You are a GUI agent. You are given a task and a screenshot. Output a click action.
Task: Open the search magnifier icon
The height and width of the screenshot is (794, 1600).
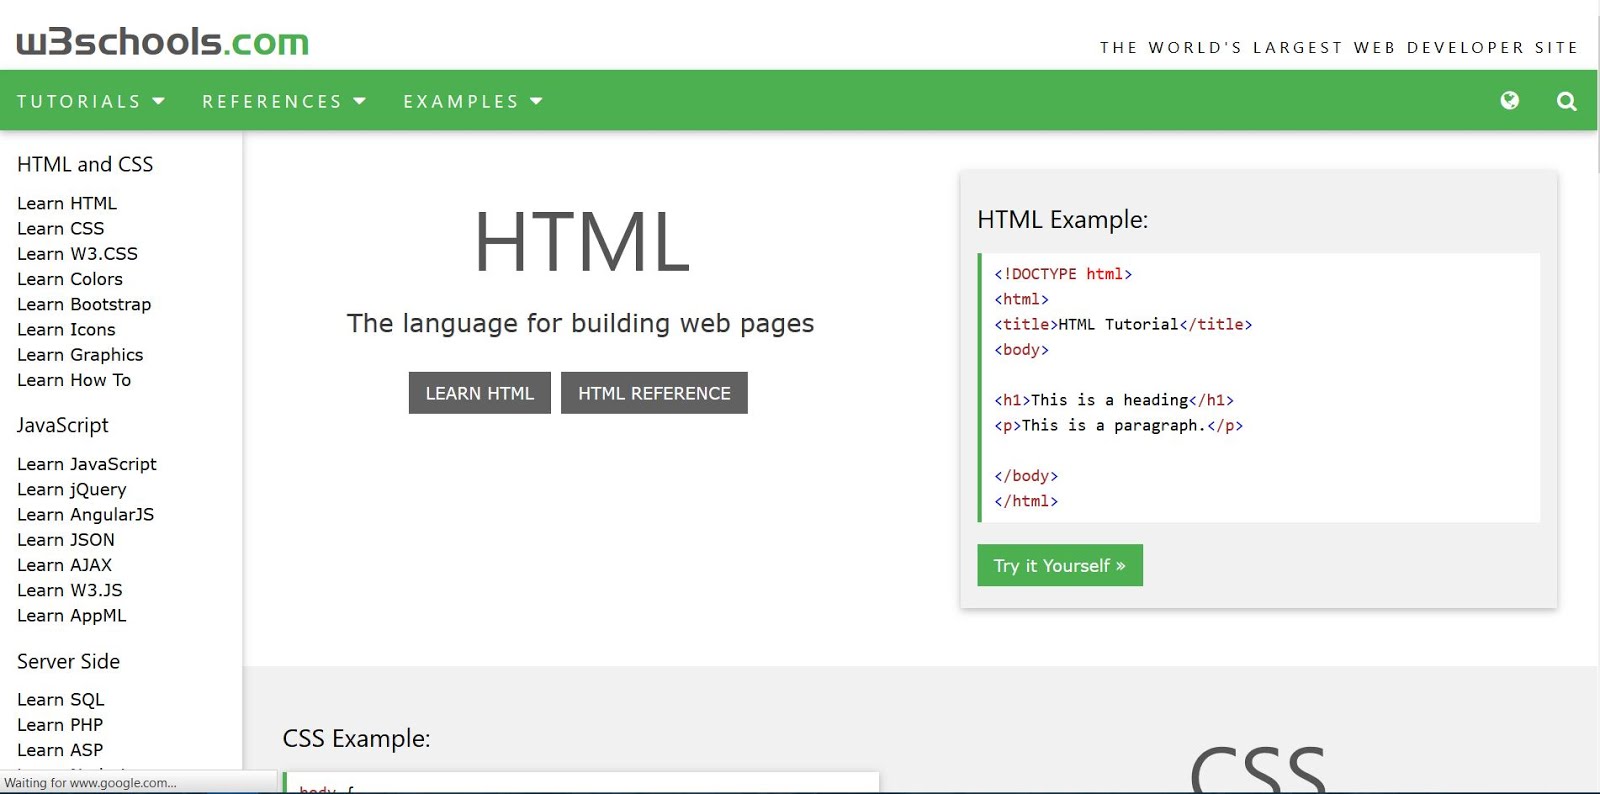coord(1567,101)
